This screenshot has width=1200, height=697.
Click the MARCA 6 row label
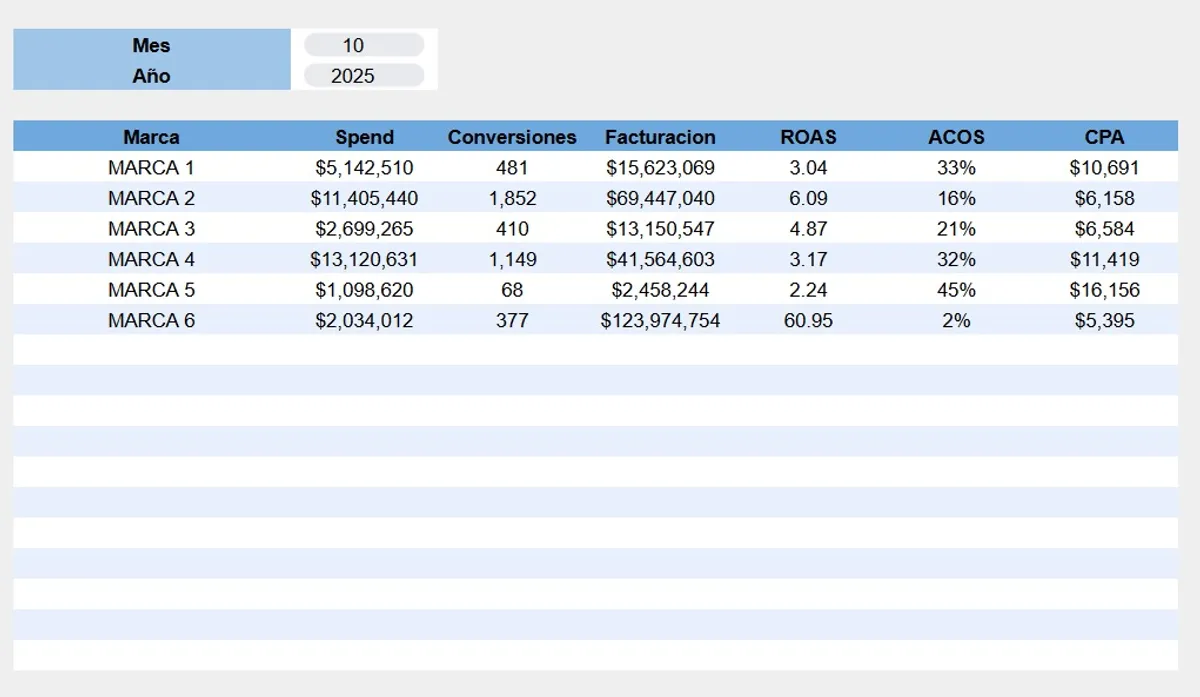click(150, 320)
